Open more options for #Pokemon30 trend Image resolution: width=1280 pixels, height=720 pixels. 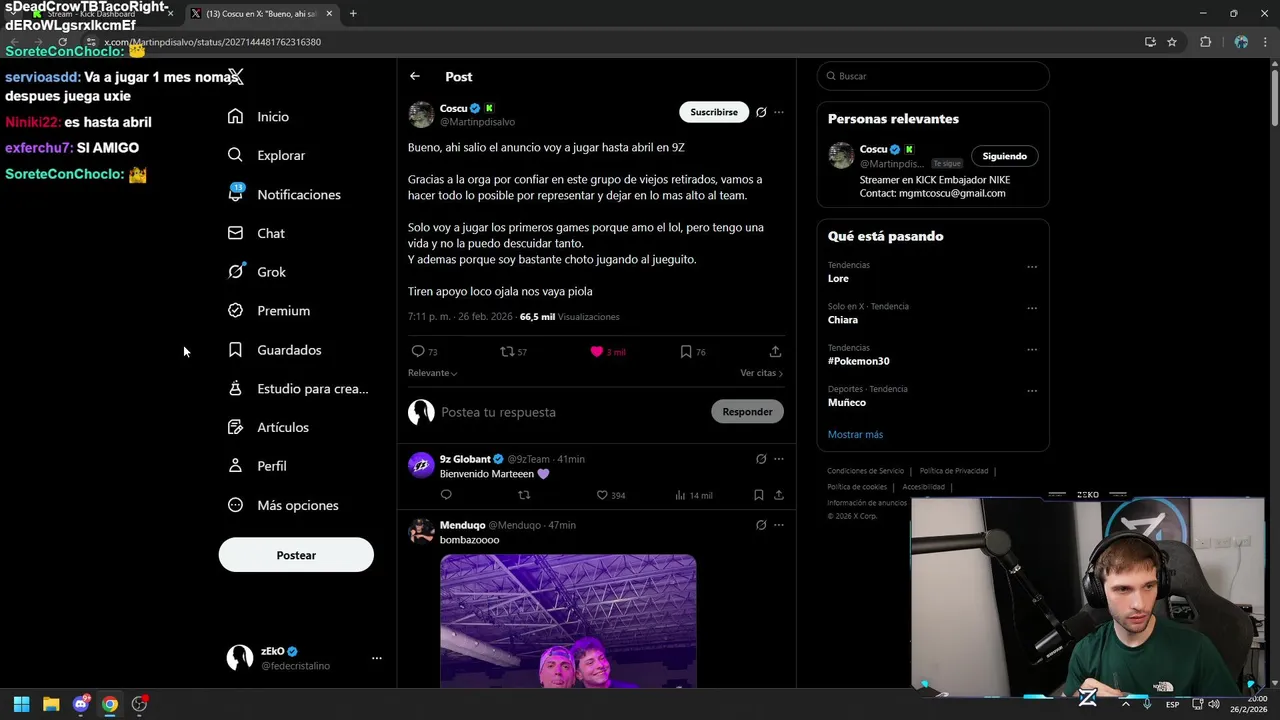click(x=1032, y=350)
